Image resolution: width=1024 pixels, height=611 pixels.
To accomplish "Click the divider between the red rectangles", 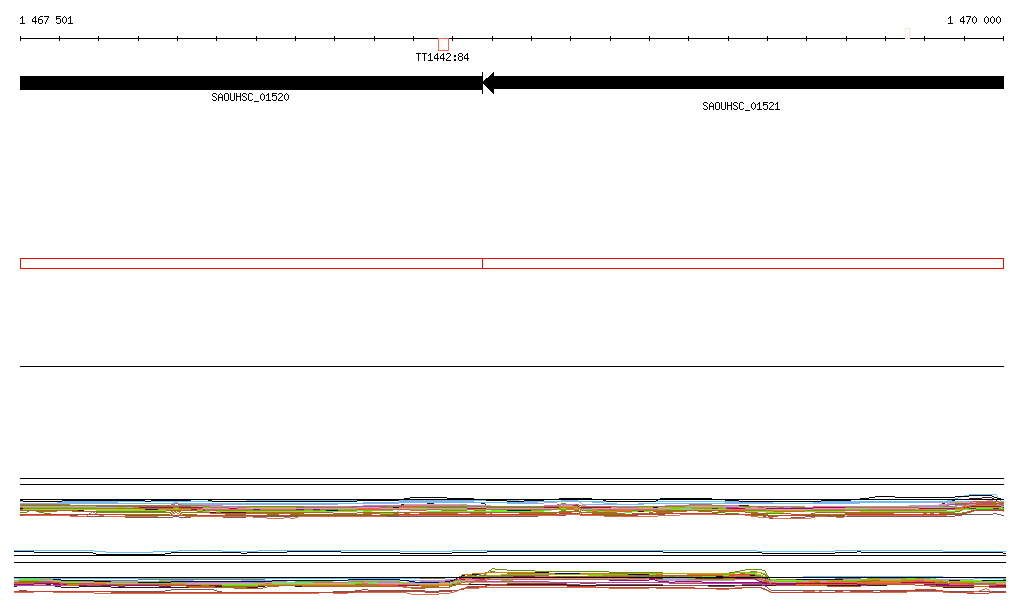I will [482, 263].
